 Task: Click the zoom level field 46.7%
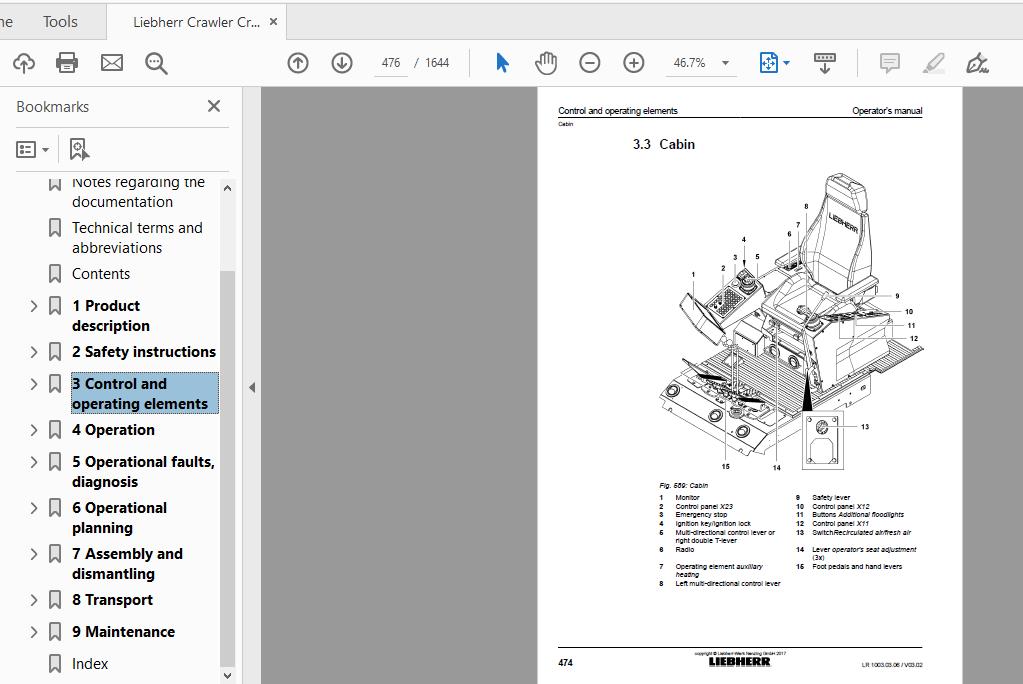pyautogui.click(x=689, y=63)
